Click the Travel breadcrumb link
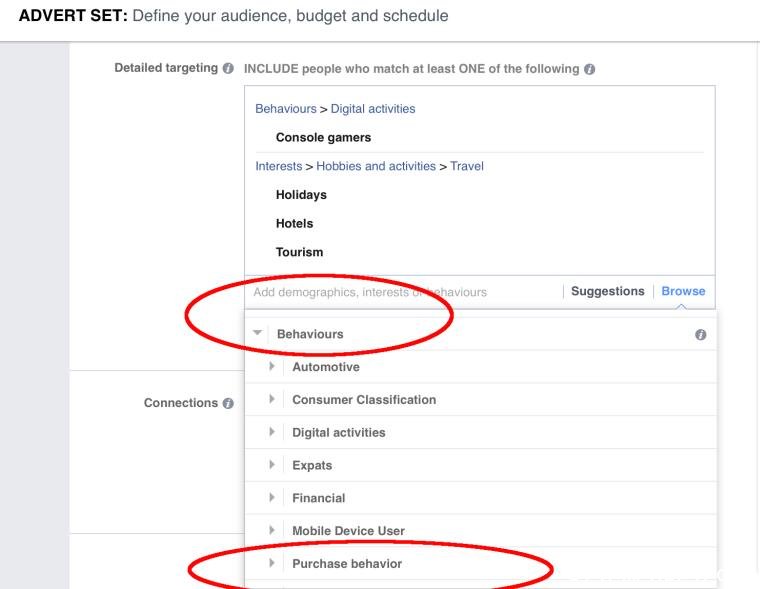 [467, 166]
